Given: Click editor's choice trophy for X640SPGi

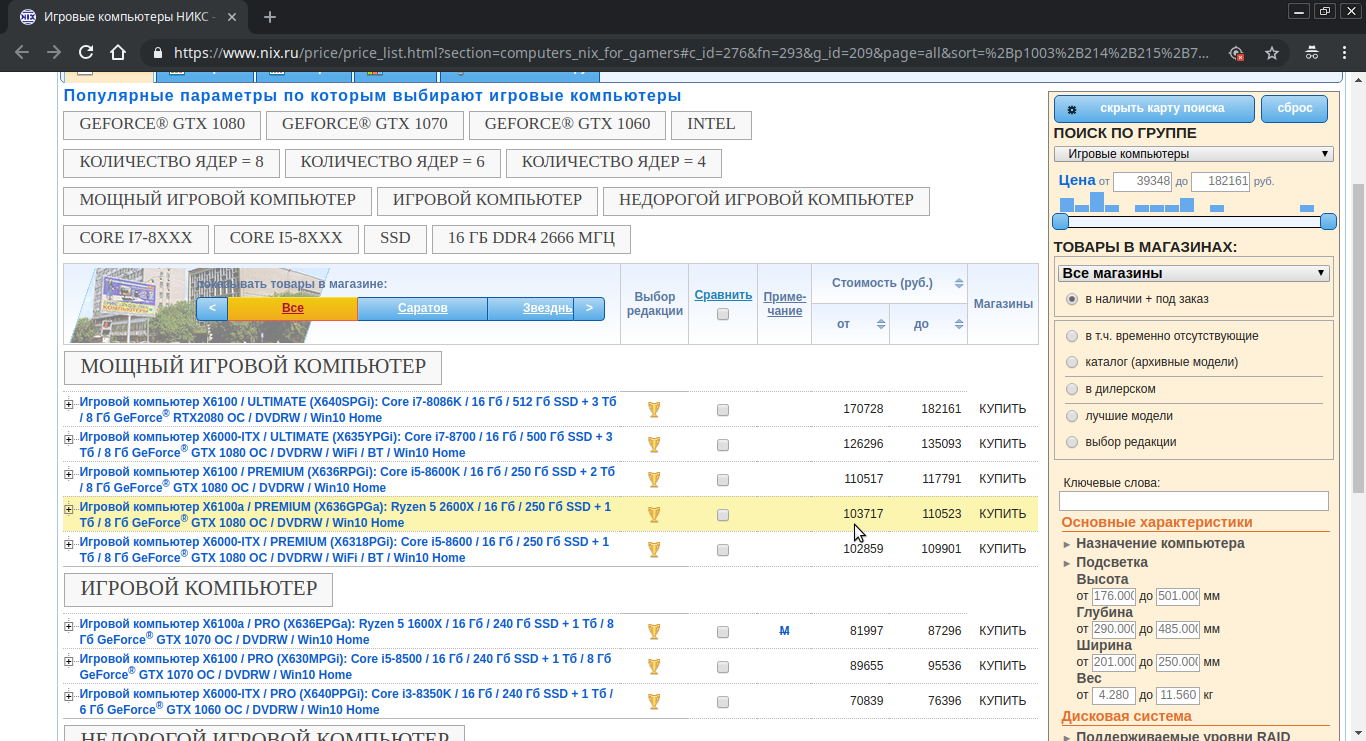Looking at the screenshot, I should [x=654, y=409].
